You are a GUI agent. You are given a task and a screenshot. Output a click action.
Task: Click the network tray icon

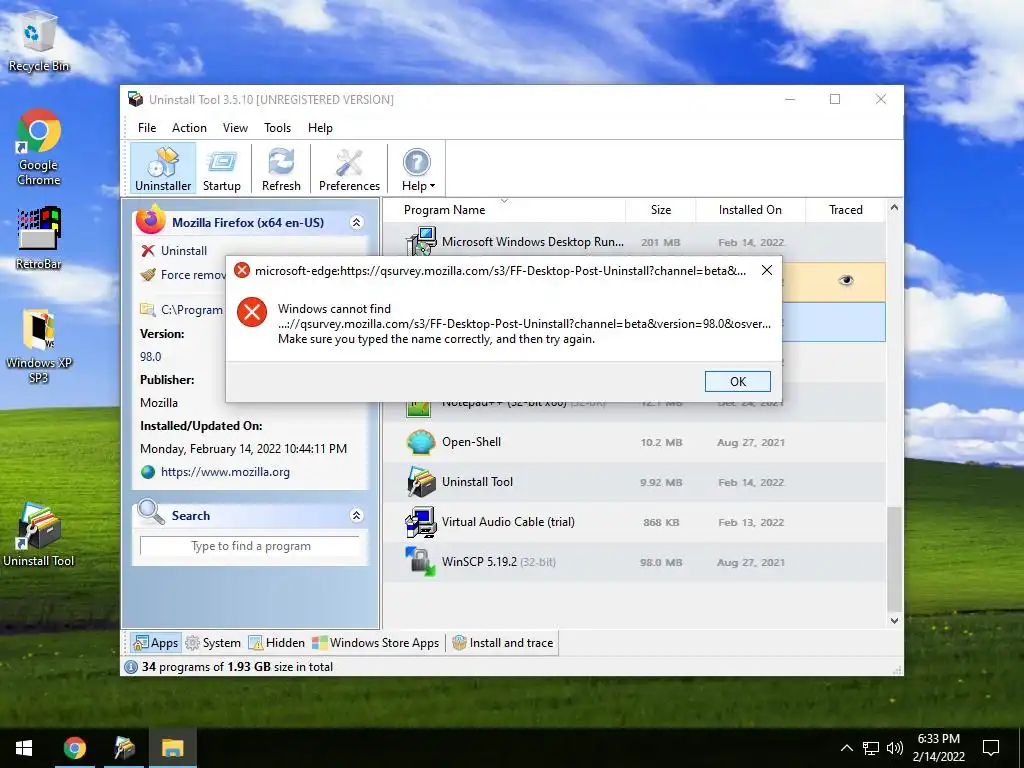[871, 748]
